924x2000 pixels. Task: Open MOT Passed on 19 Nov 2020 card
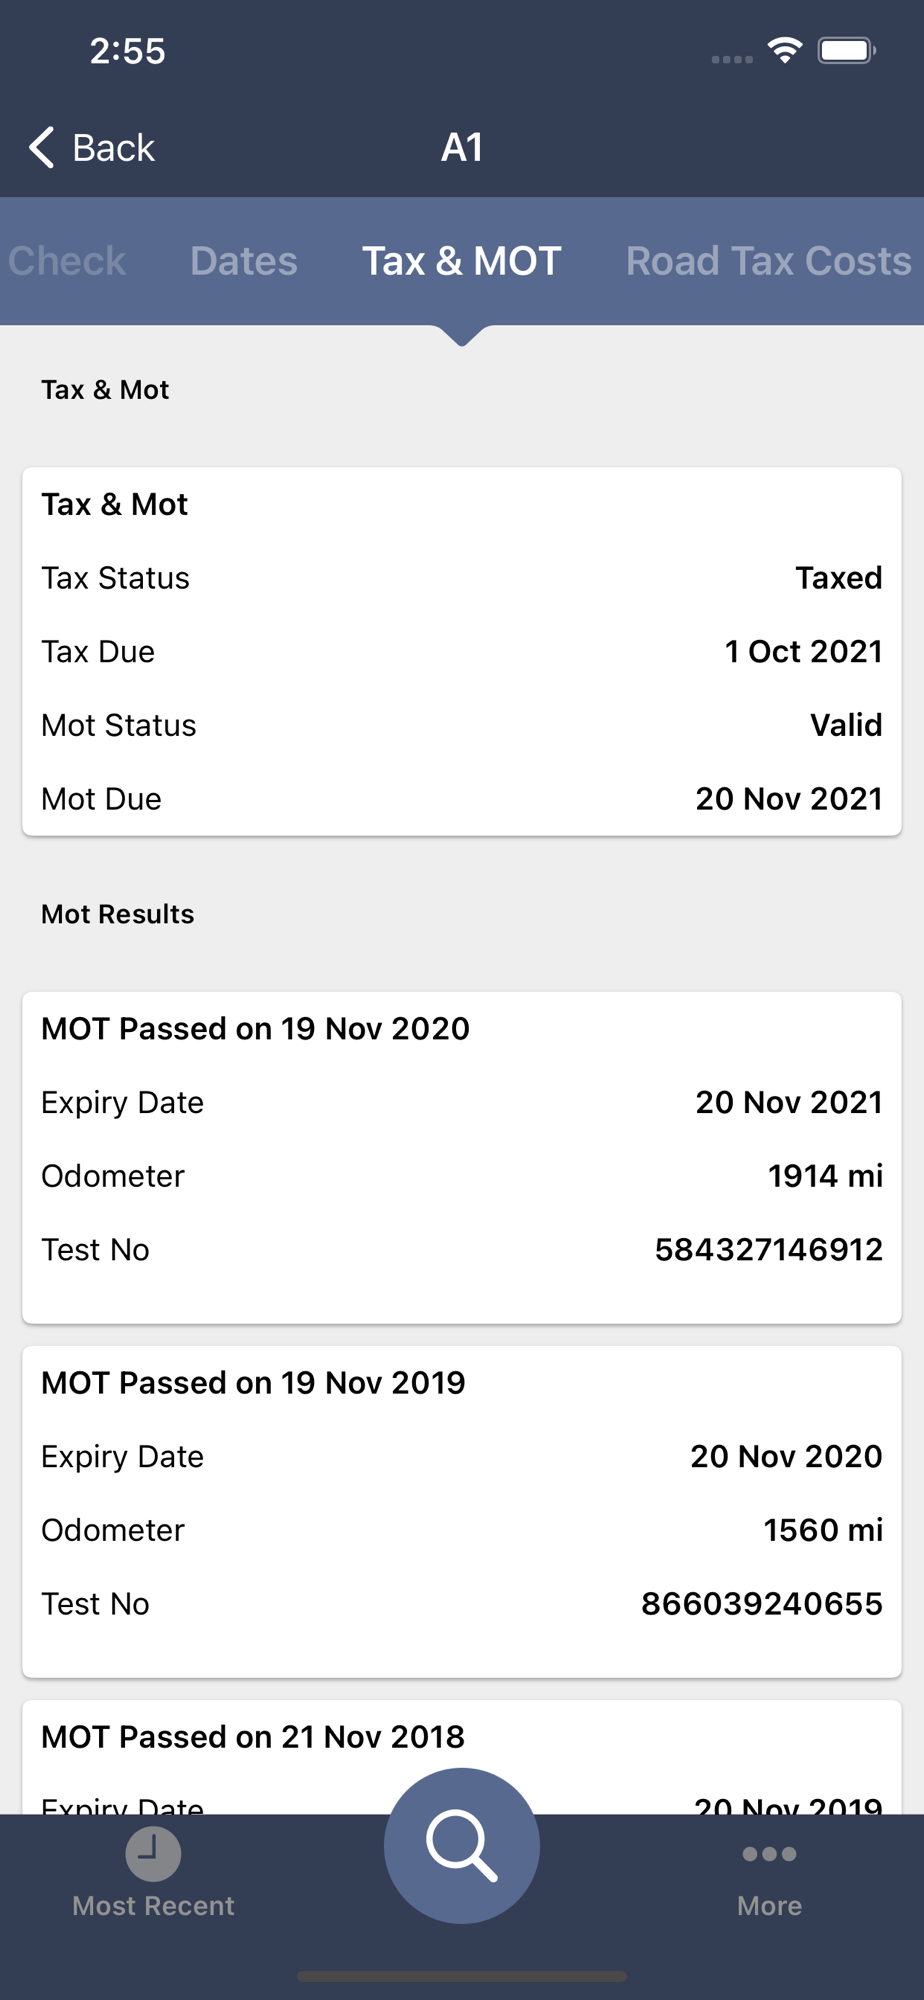coord(462,1158)
